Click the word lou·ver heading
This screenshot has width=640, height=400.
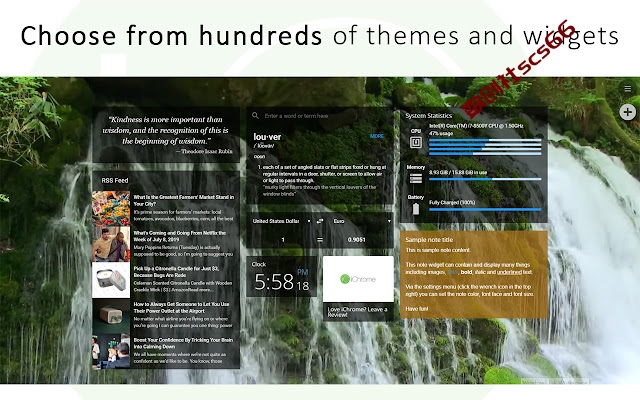[267, 137]
